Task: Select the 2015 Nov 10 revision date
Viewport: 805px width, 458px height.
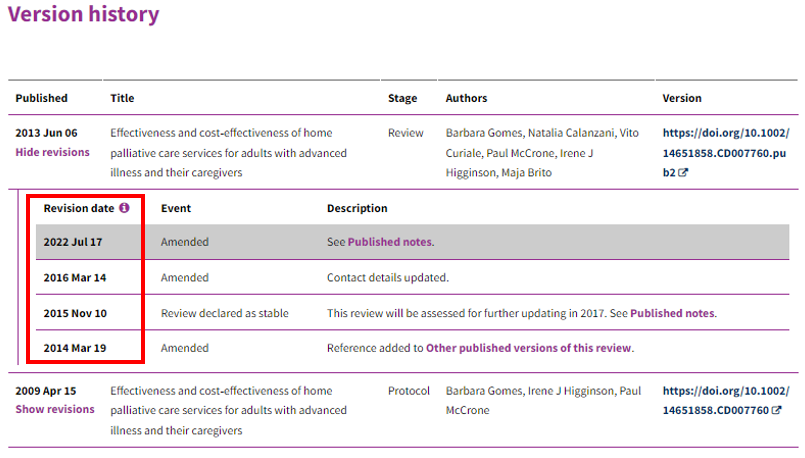Action: (75, 313)
